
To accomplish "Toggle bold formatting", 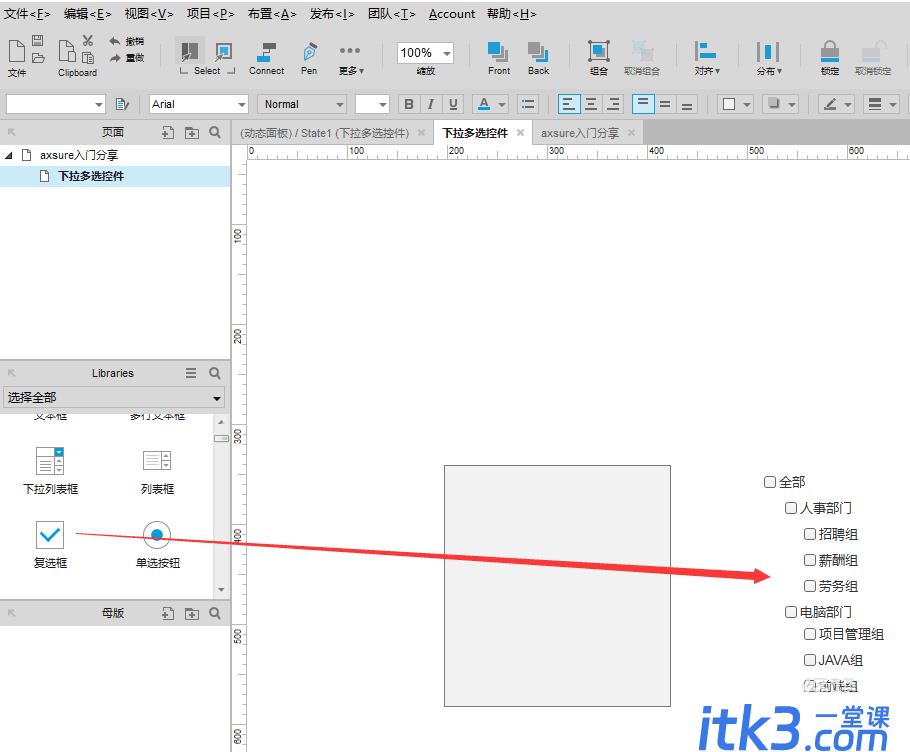I will [x=409, y=104].
